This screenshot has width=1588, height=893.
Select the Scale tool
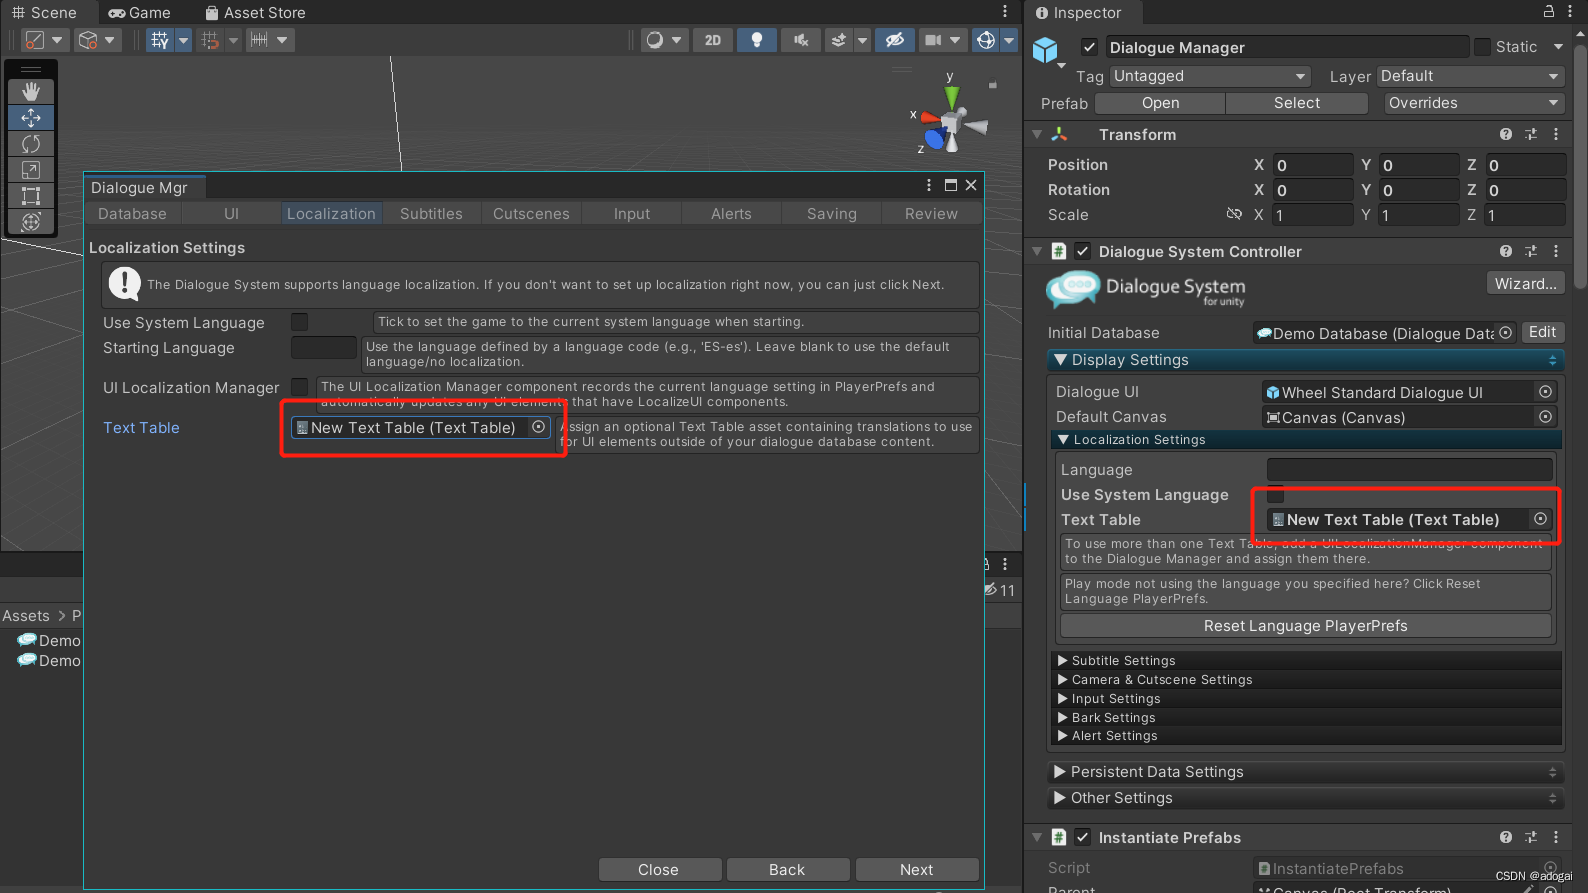coord(31,169)
